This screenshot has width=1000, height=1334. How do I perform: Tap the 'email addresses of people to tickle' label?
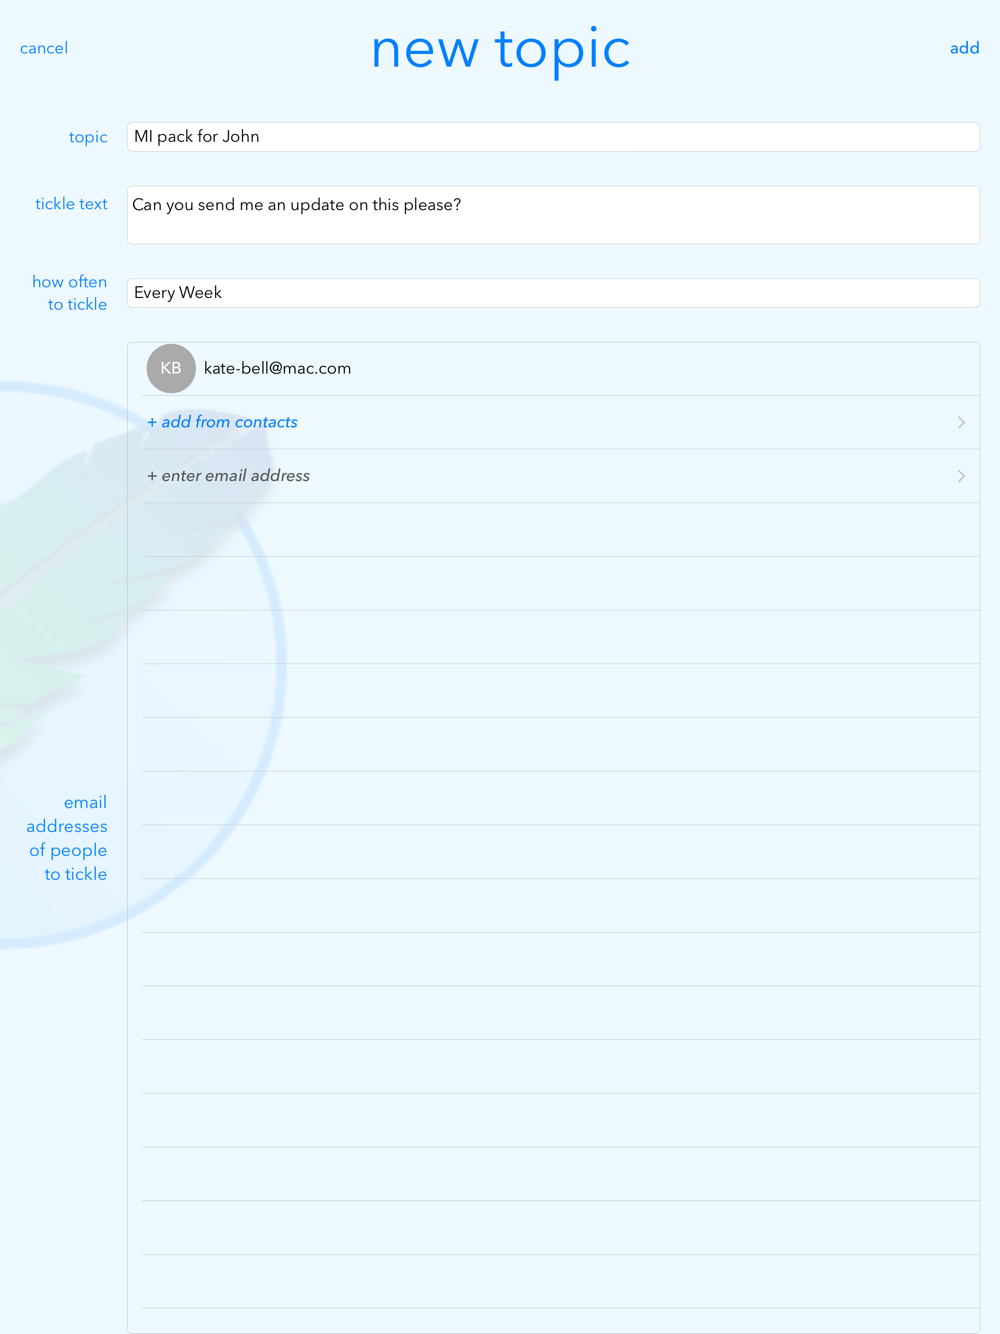[x=67, y=838]
